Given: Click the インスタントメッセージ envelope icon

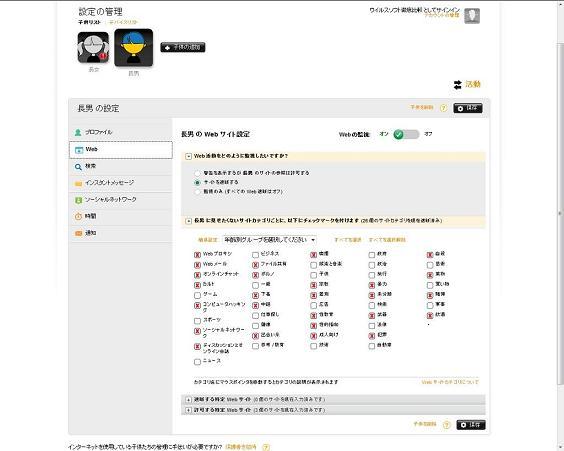Looking at the screenshot, I should click(78, 183).
